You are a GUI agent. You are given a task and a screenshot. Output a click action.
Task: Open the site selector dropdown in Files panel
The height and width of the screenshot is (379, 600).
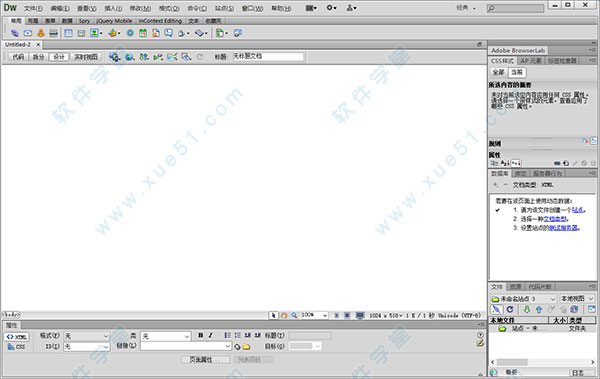[523, 299]
